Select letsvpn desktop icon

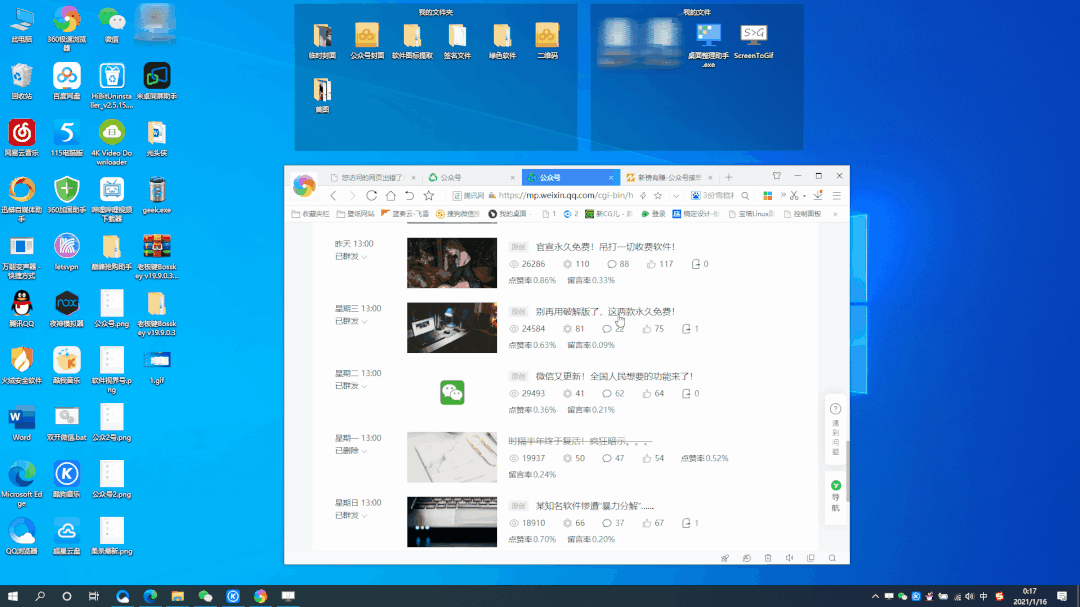67,251
